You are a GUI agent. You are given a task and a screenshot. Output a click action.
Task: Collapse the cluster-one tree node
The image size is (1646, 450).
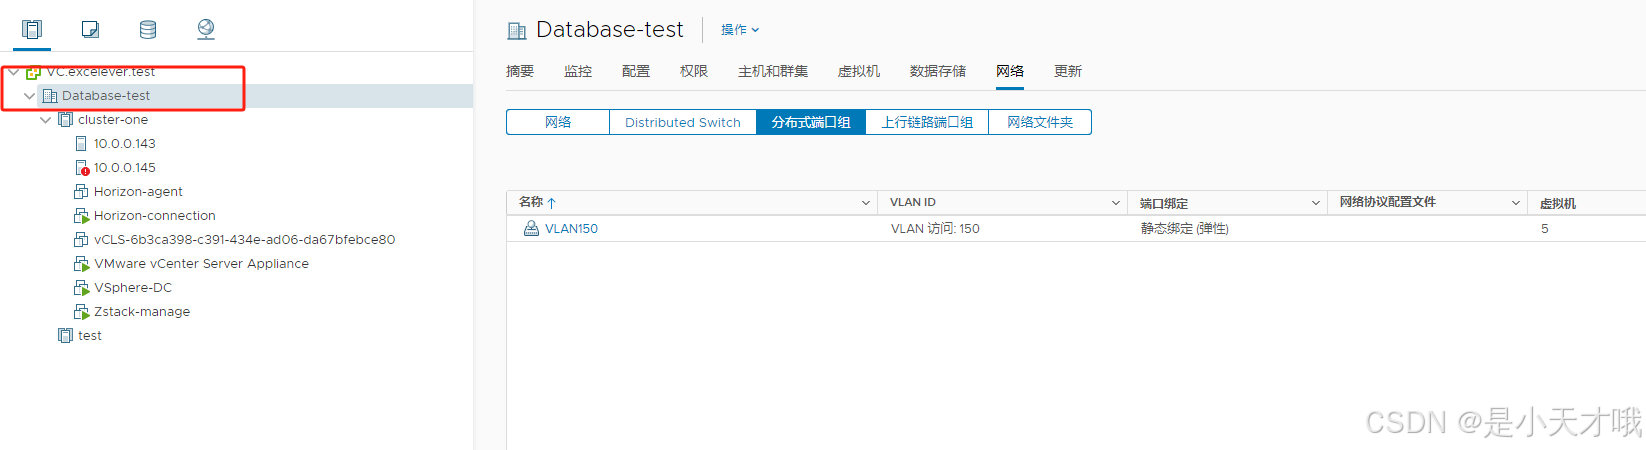(46, 120)
